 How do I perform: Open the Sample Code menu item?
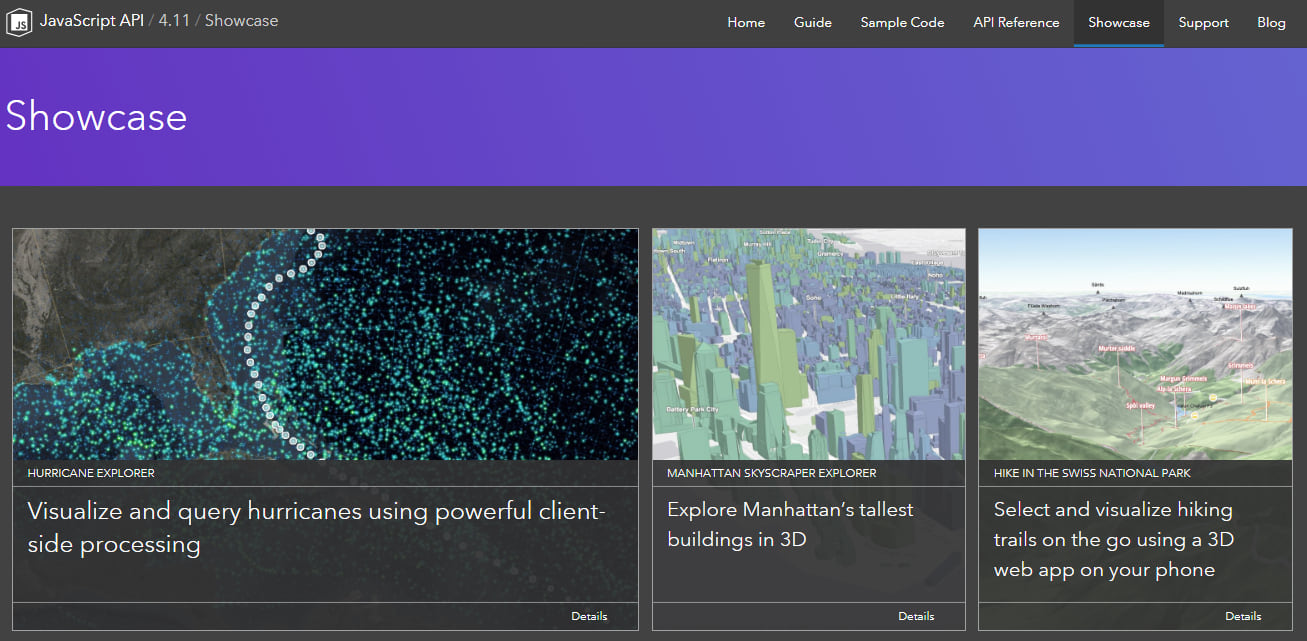[902, 22]
